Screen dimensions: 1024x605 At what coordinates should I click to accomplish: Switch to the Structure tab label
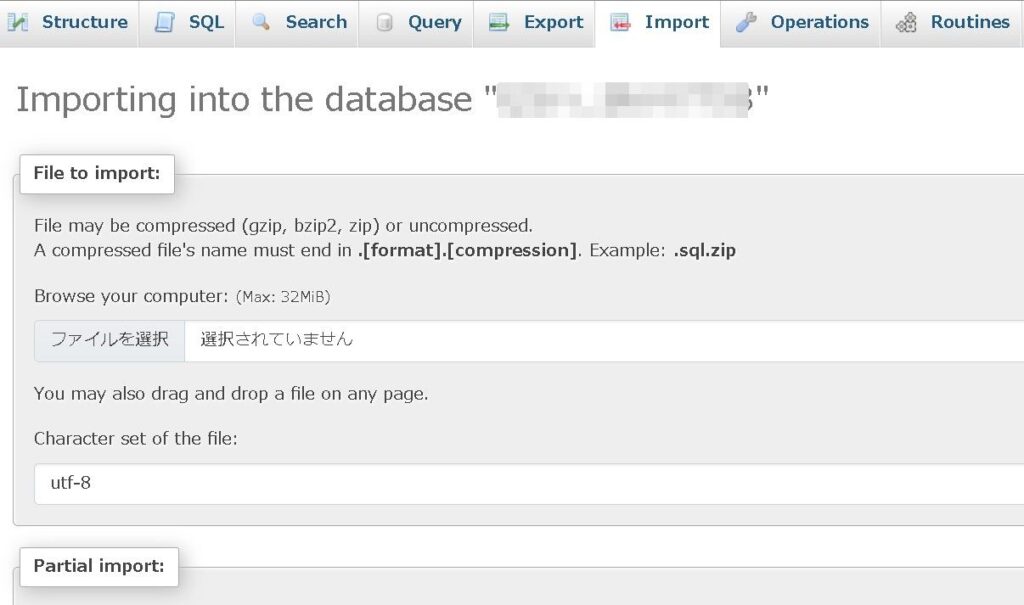[x=85, y=22]
